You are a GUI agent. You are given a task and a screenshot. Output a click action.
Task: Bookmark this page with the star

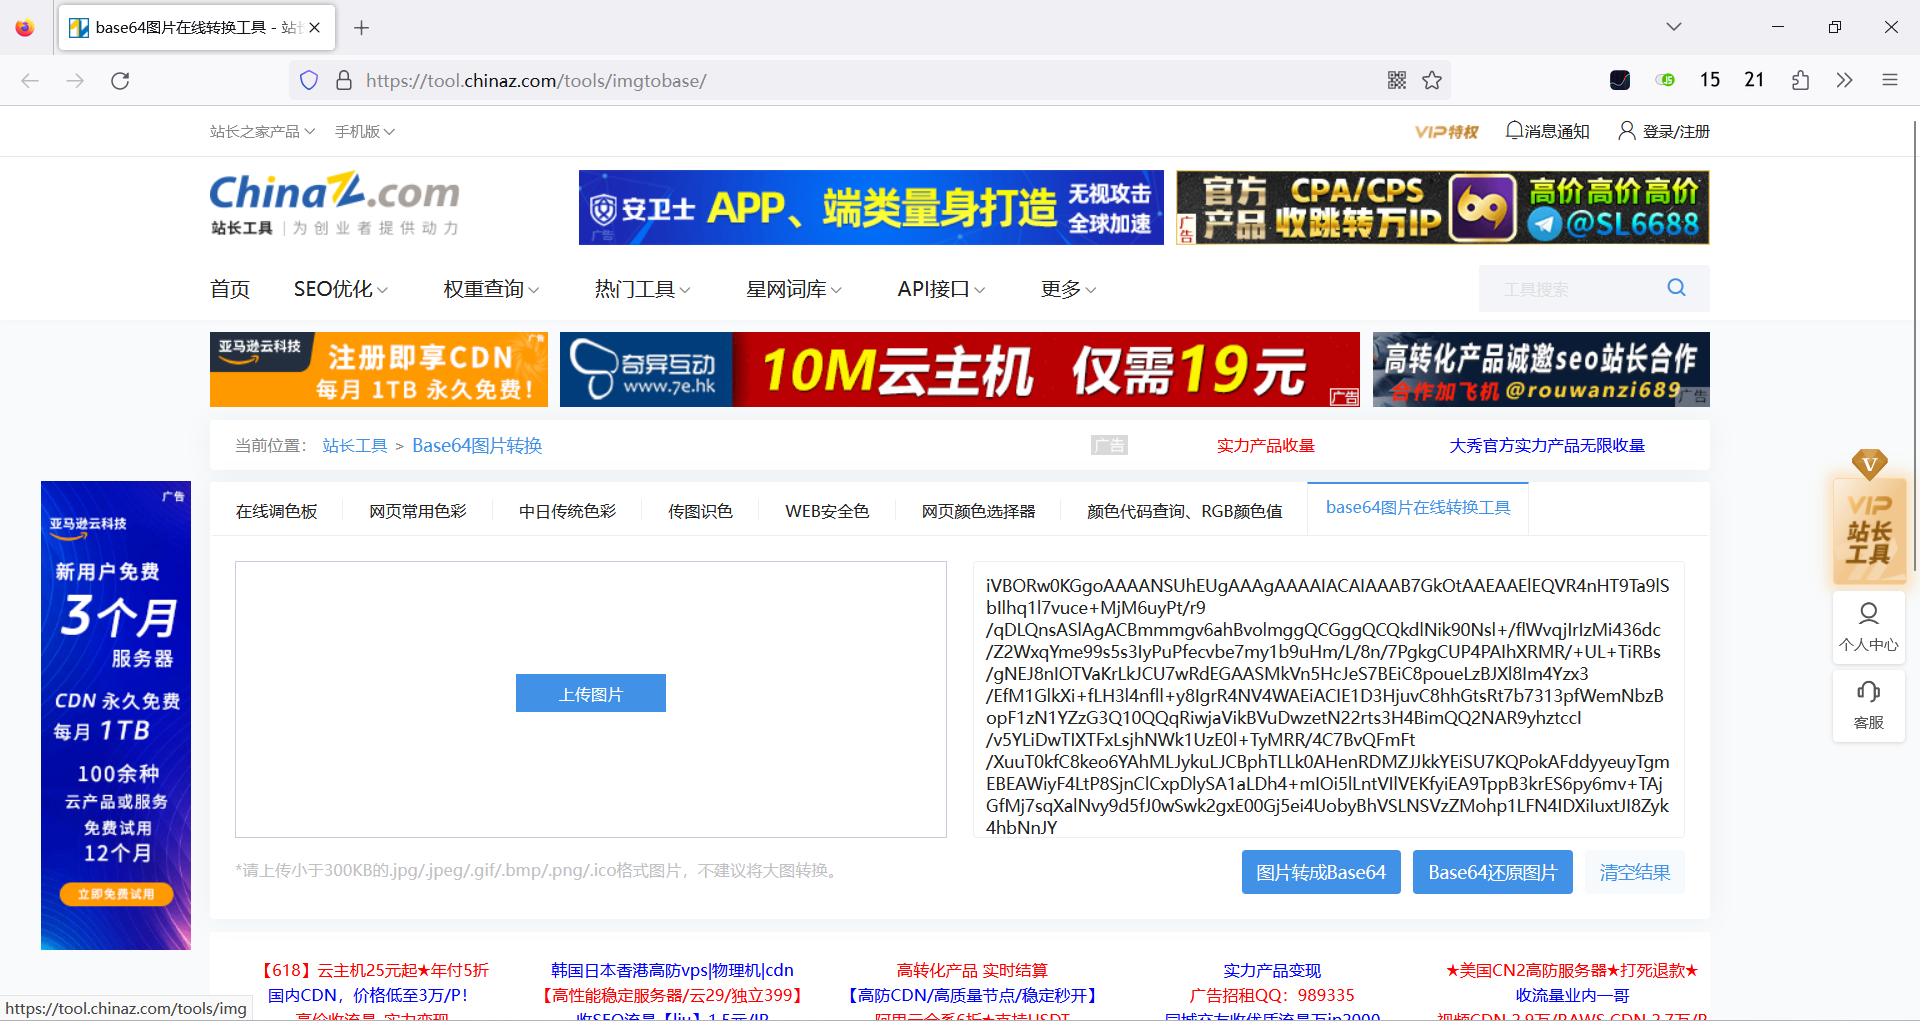pos(1432,80)
